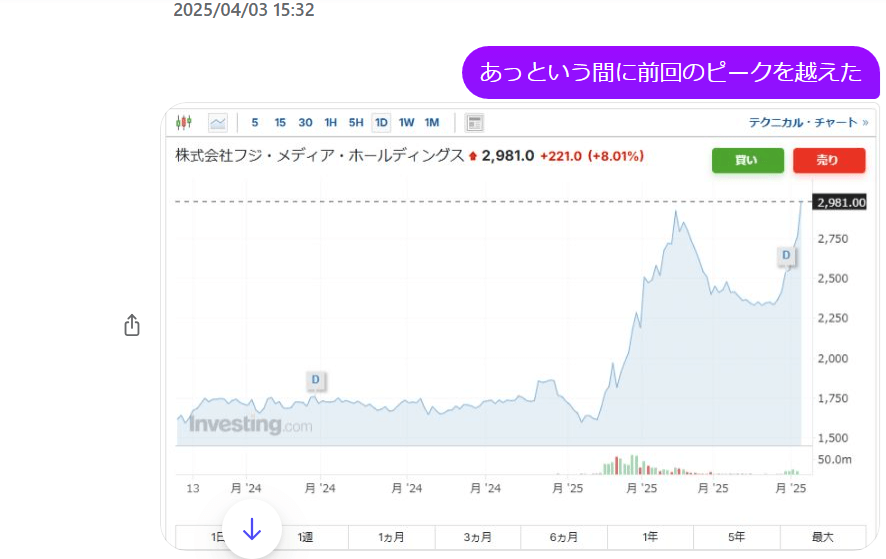Click the red 売り sell button
The width and height of the screenshot is (886, 559).
click(x=828, y=160)
